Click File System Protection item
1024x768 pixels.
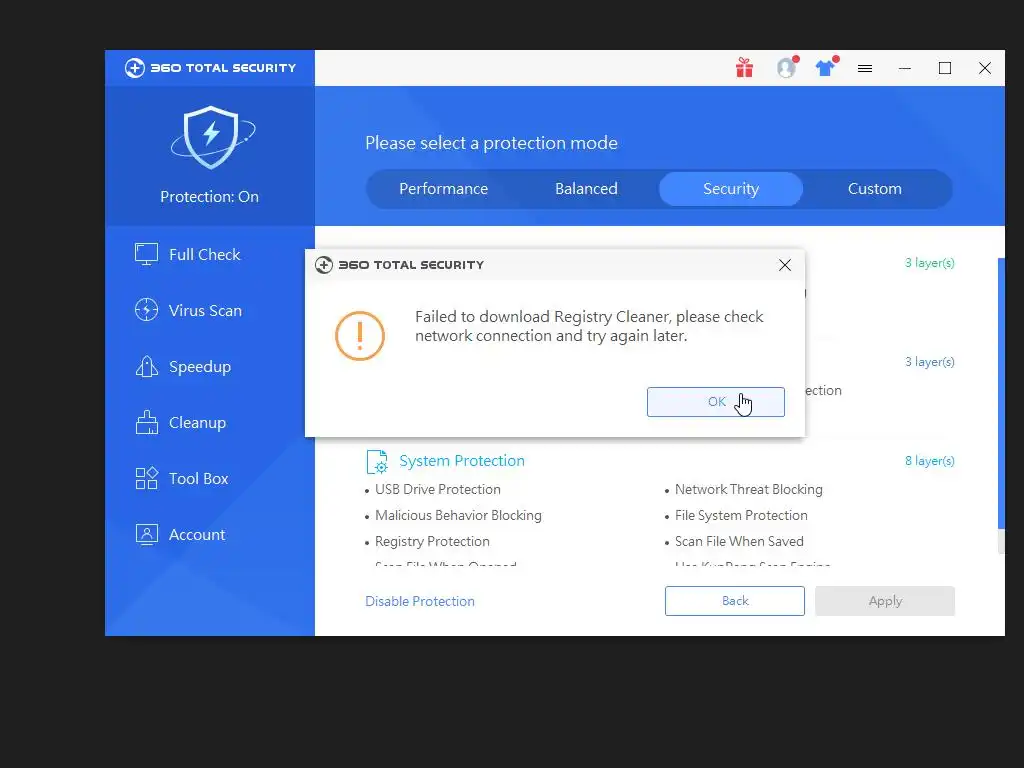pyautogui.click(x=741, y=515)
